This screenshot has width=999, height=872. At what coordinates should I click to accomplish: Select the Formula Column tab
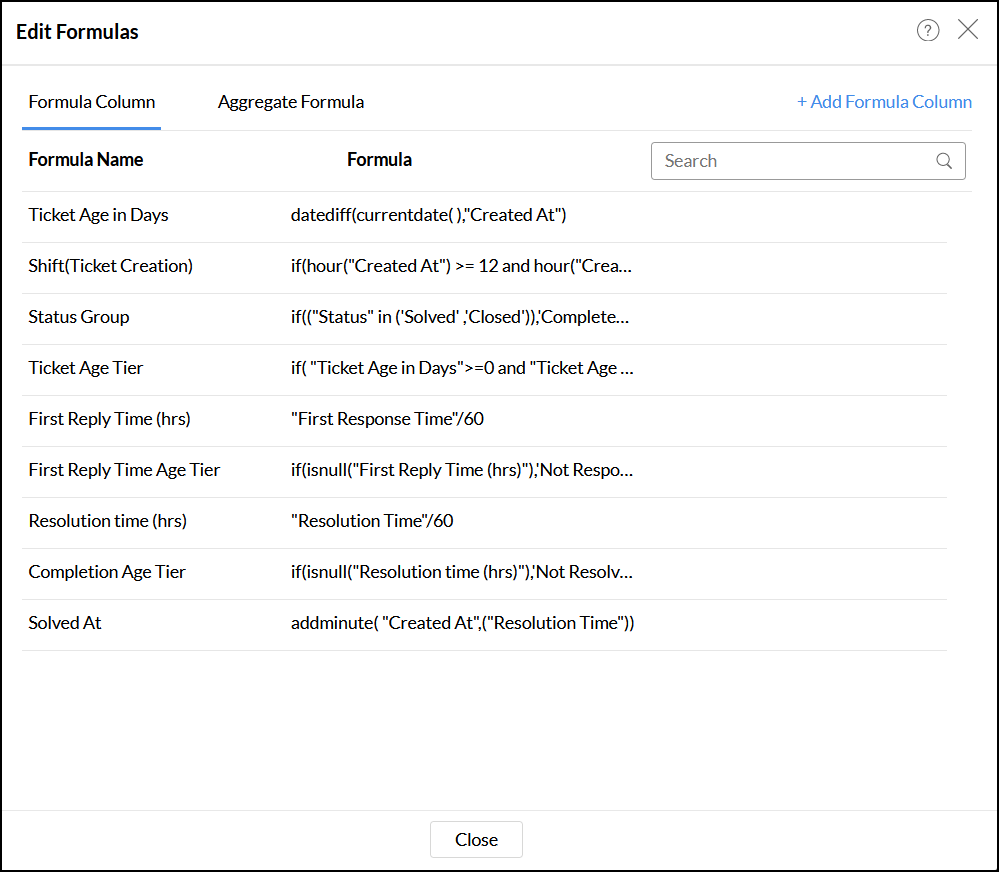pos(92,102)
